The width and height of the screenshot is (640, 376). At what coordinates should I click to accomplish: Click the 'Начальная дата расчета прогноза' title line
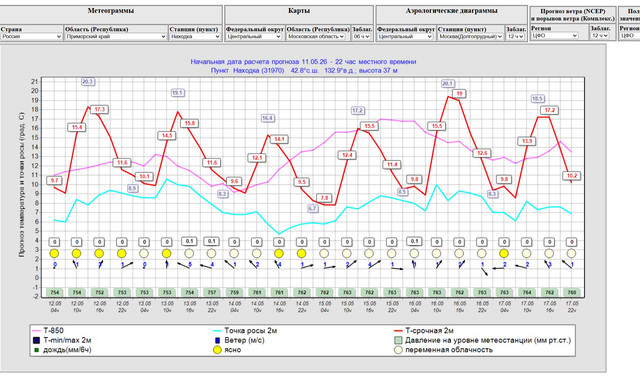[x=303, y=62]
